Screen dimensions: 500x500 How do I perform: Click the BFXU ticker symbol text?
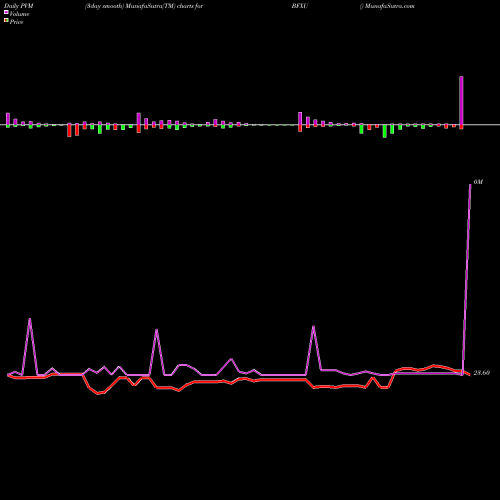[300, 6]
